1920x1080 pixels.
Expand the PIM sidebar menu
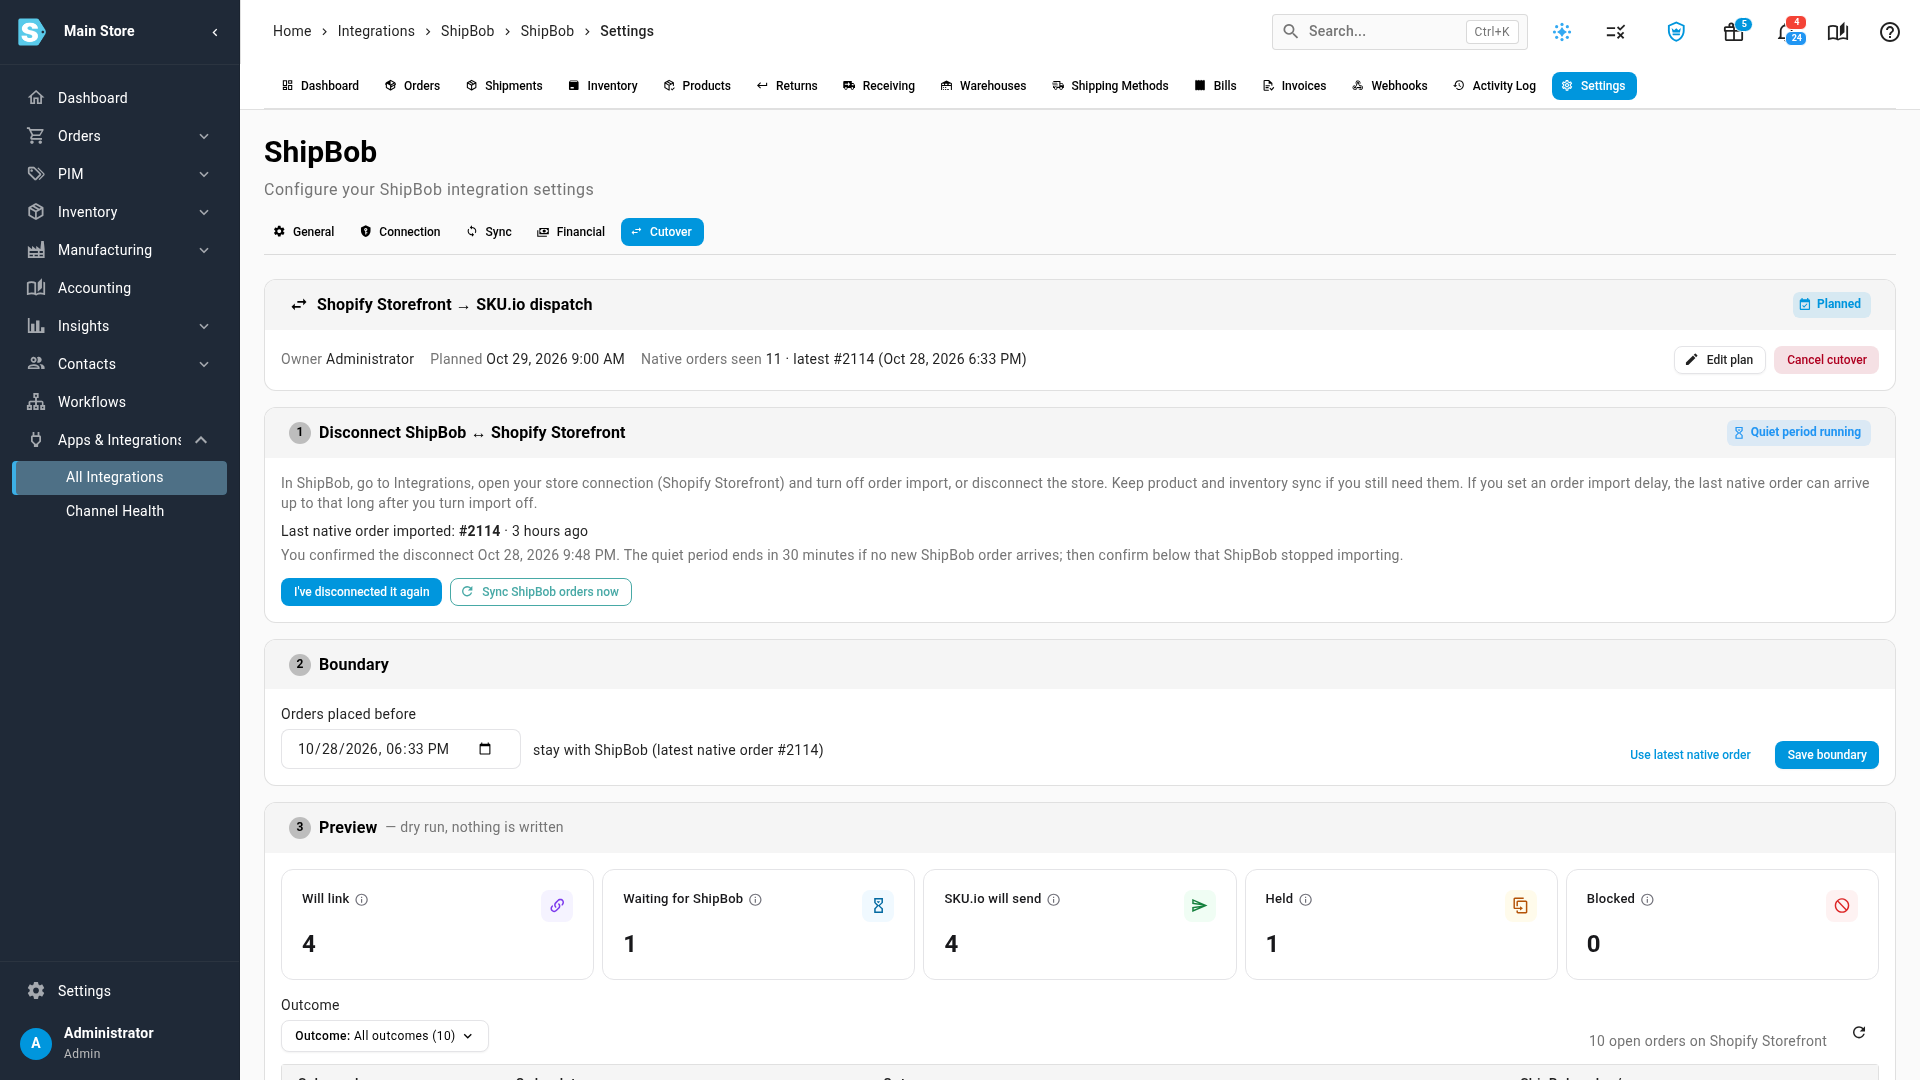point(120,174)
